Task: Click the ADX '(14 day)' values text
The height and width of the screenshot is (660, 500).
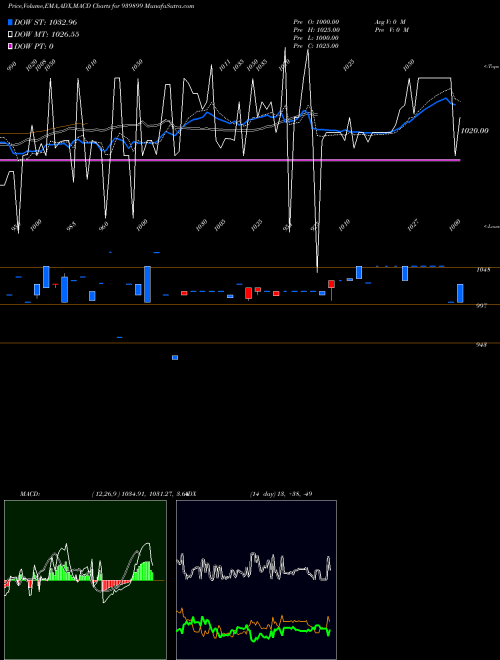Action: point(281,494)
